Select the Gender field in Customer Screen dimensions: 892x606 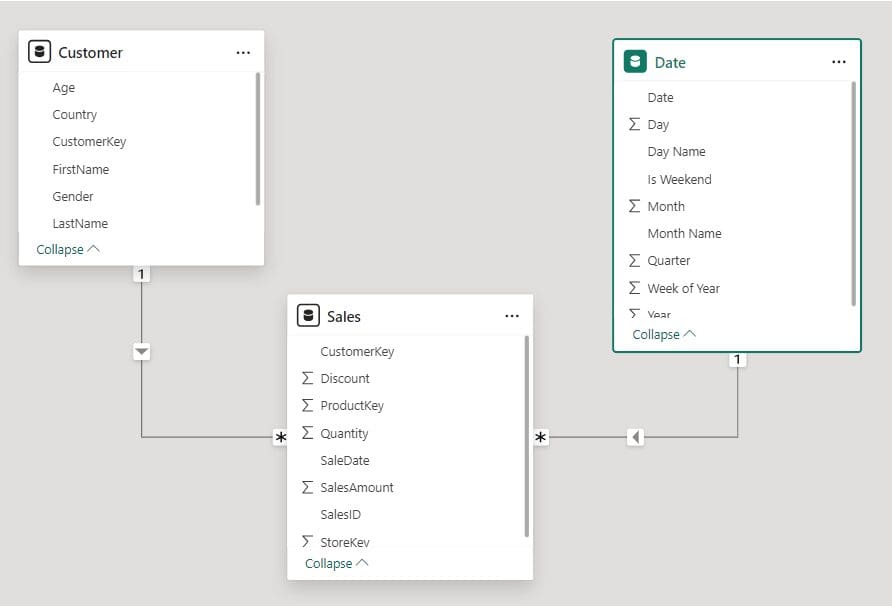(x=75, y=196)
